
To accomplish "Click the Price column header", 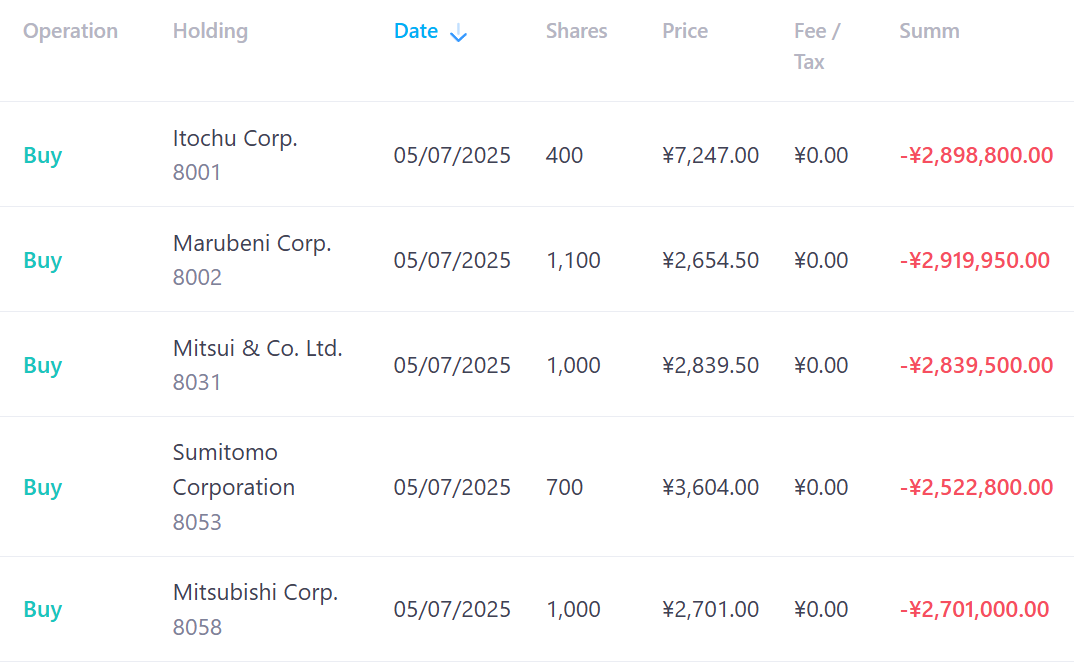I will click(x=685, y=31).
